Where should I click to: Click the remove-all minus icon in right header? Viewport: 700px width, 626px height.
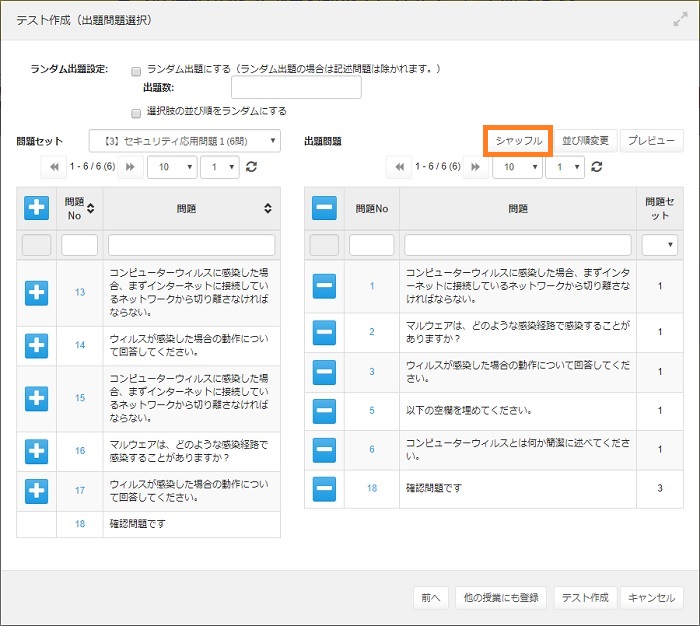click(324, 208)
